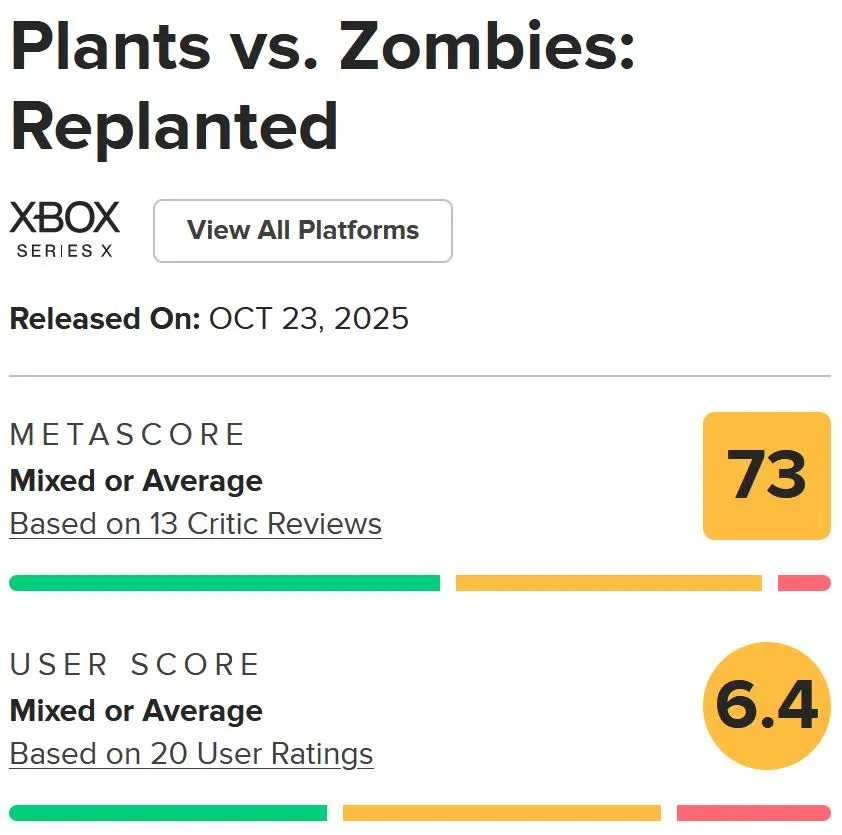The width and height of the screenshot is (842, 835).
Task: Click the Xbox Series X logo
Action: click(x=65, y=230)
